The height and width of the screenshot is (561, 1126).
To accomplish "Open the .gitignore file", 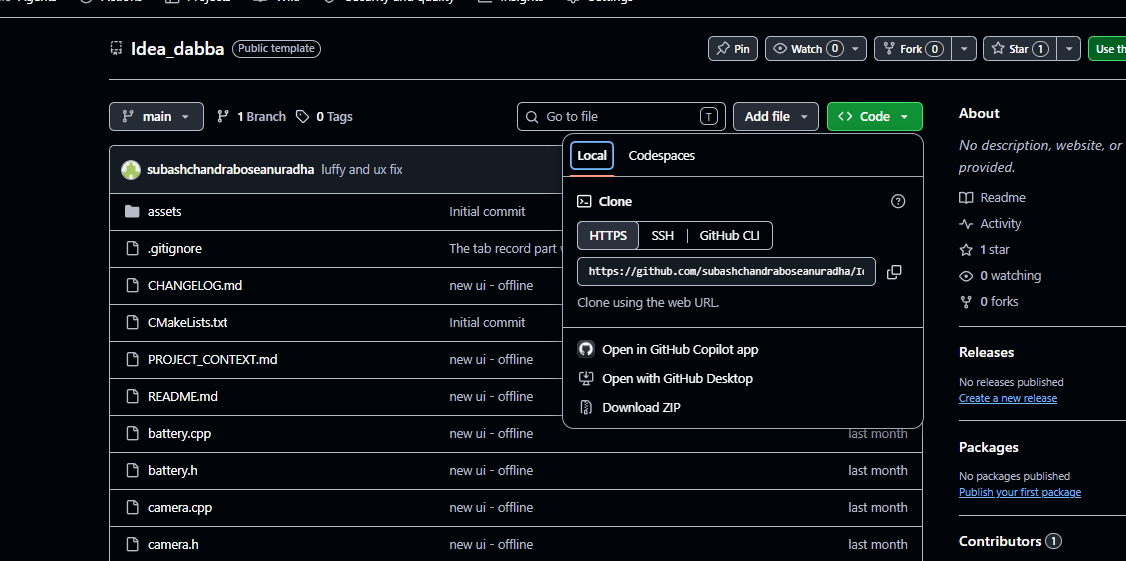I will (x=175, y=249).
